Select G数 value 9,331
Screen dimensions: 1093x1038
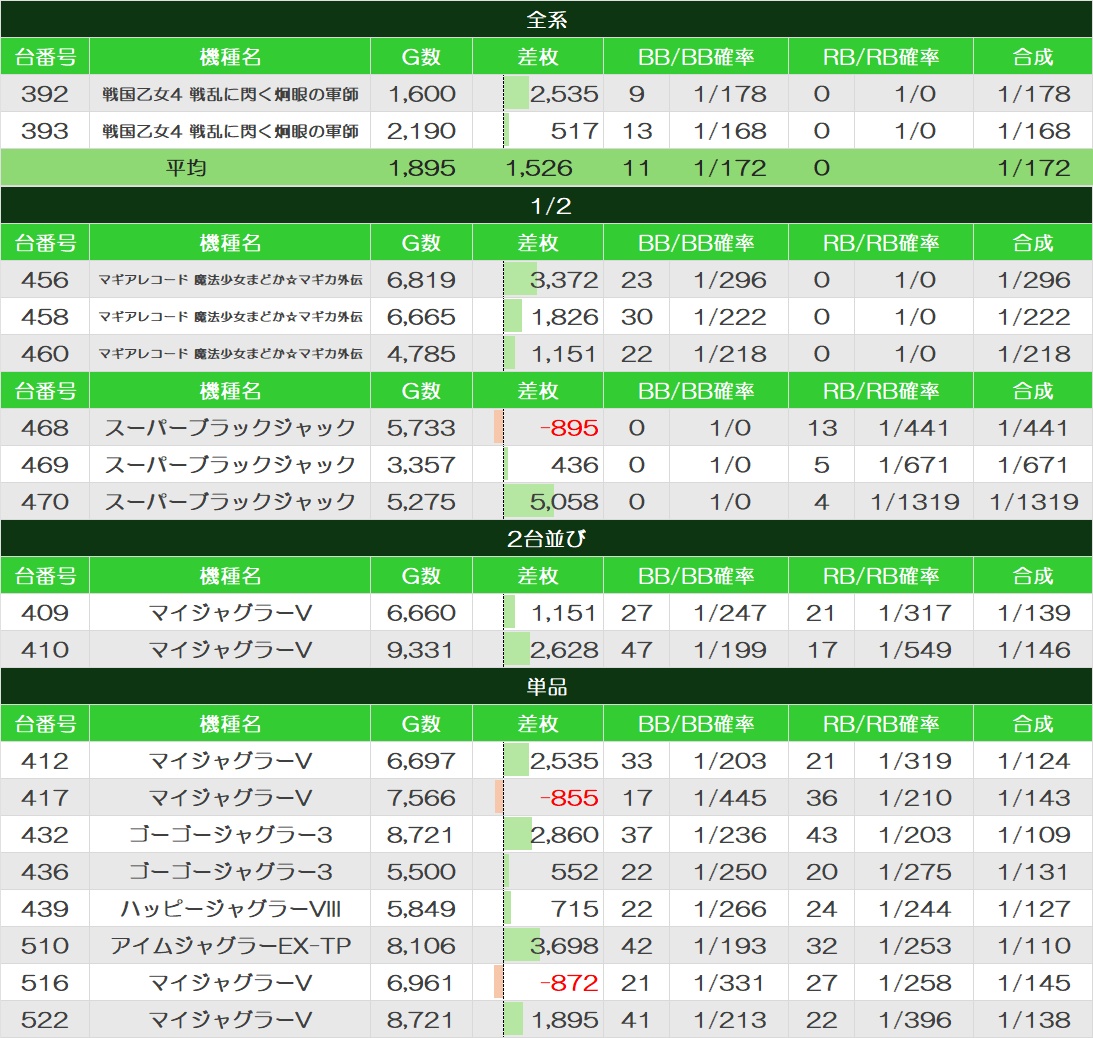(x=420, y=649)
